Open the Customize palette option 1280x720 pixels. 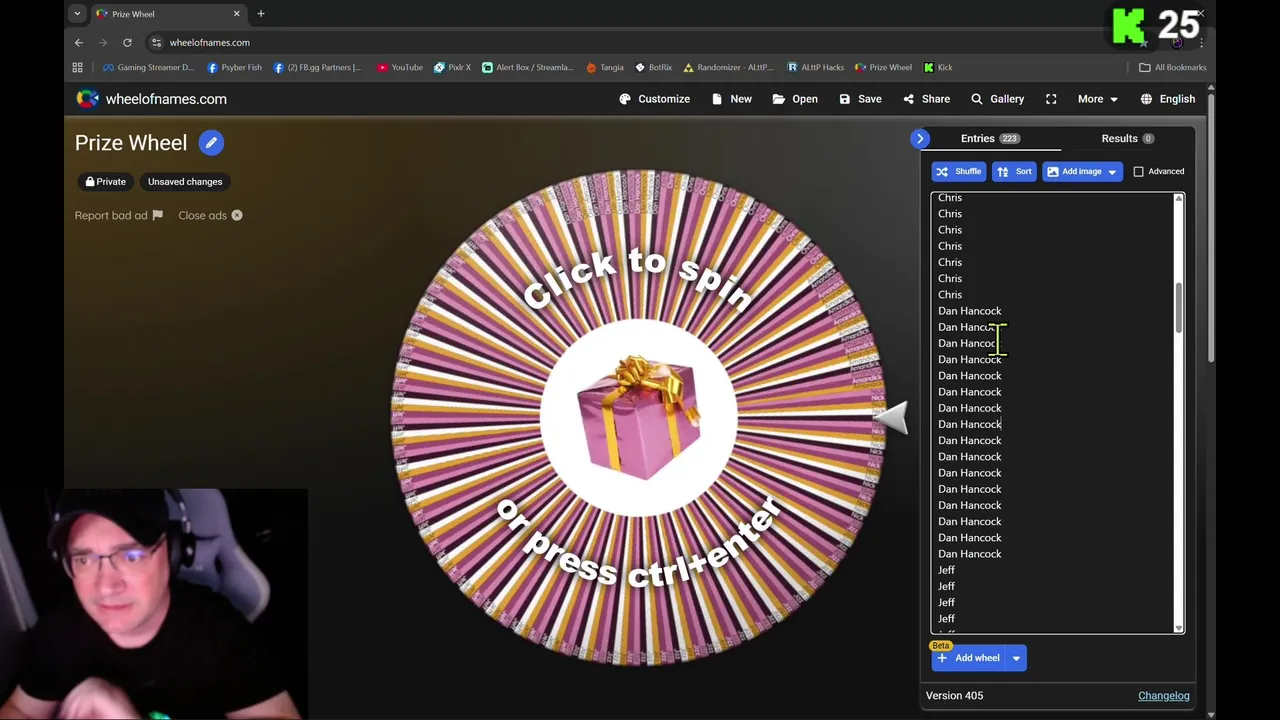pyautogui.click(x=654, y=99)
